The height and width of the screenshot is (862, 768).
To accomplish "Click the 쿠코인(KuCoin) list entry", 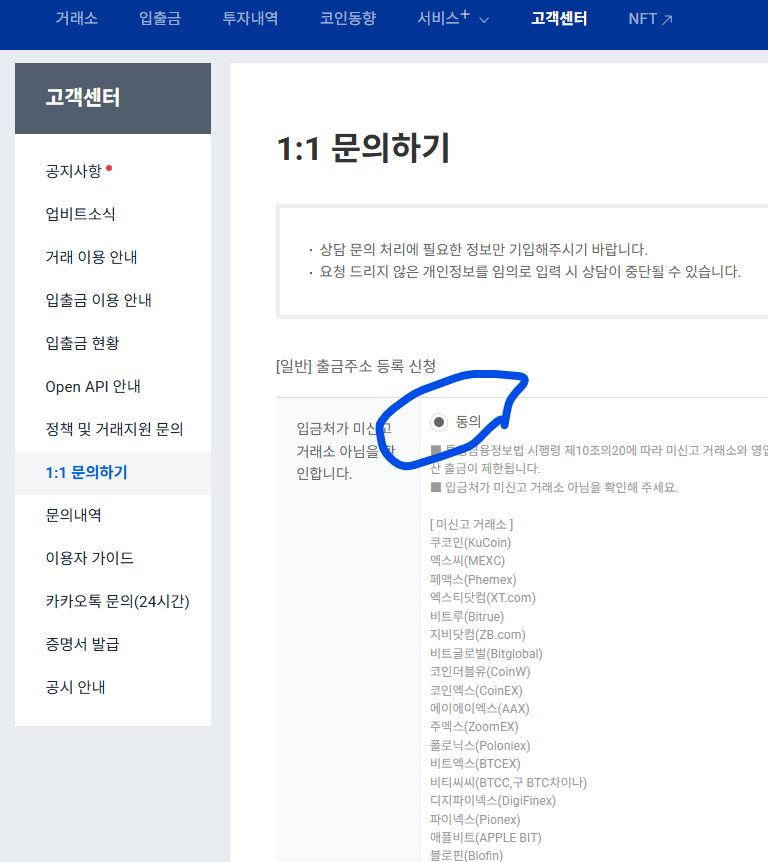I will [471, 543].
